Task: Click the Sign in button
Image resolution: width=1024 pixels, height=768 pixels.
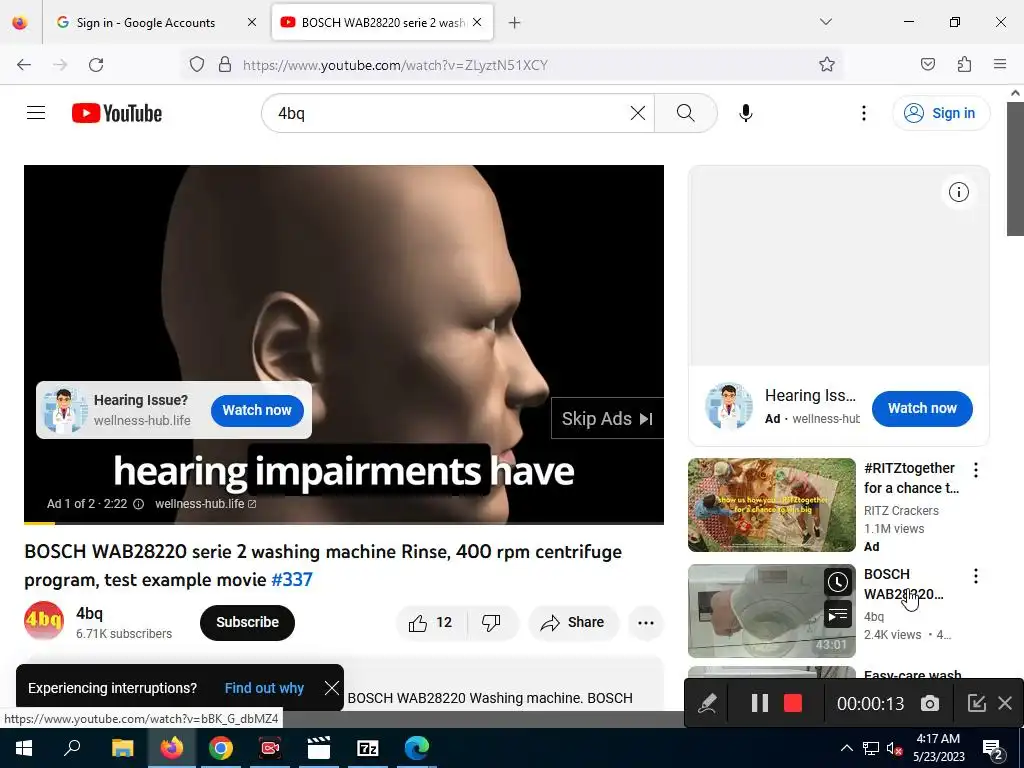Action: click(x=941, y=113)
